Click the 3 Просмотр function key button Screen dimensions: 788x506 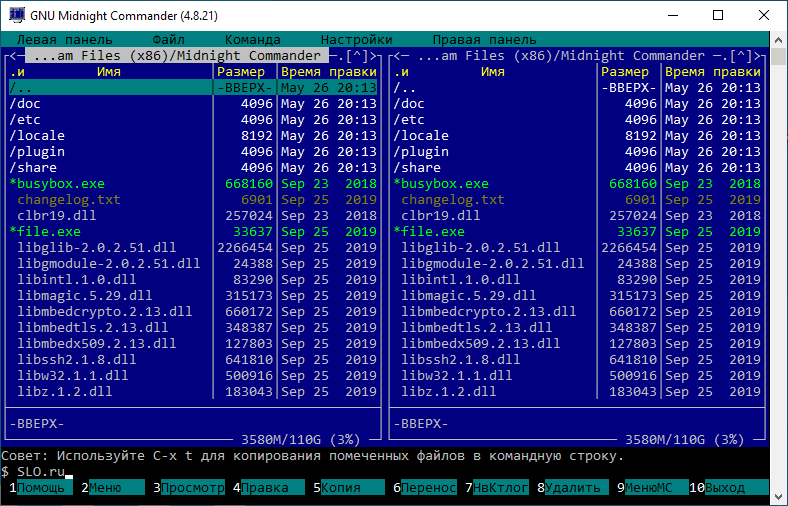coord(189,487)
